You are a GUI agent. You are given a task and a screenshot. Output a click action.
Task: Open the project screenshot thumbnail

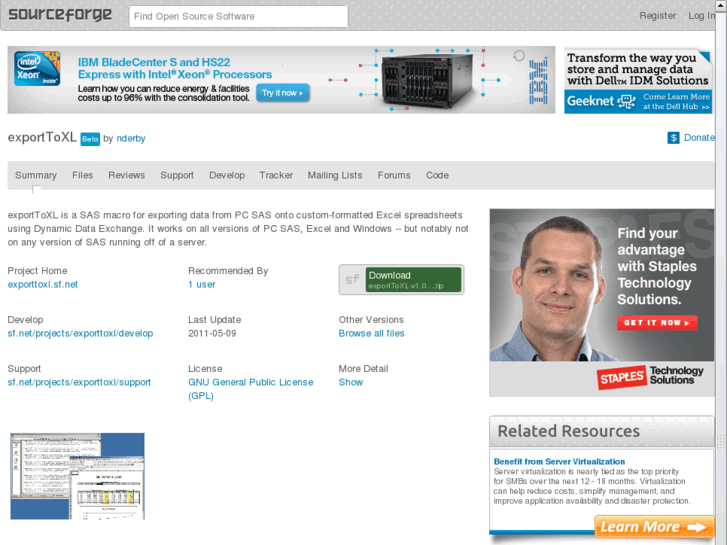click(x=77, y=476)
